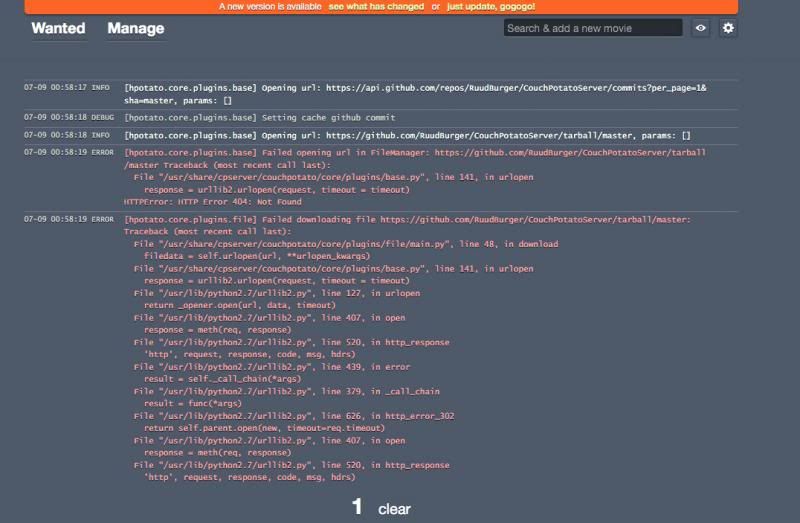800x523 pixels.
Task: Click the eye icon beside search
Action: [x=700, y=28]
